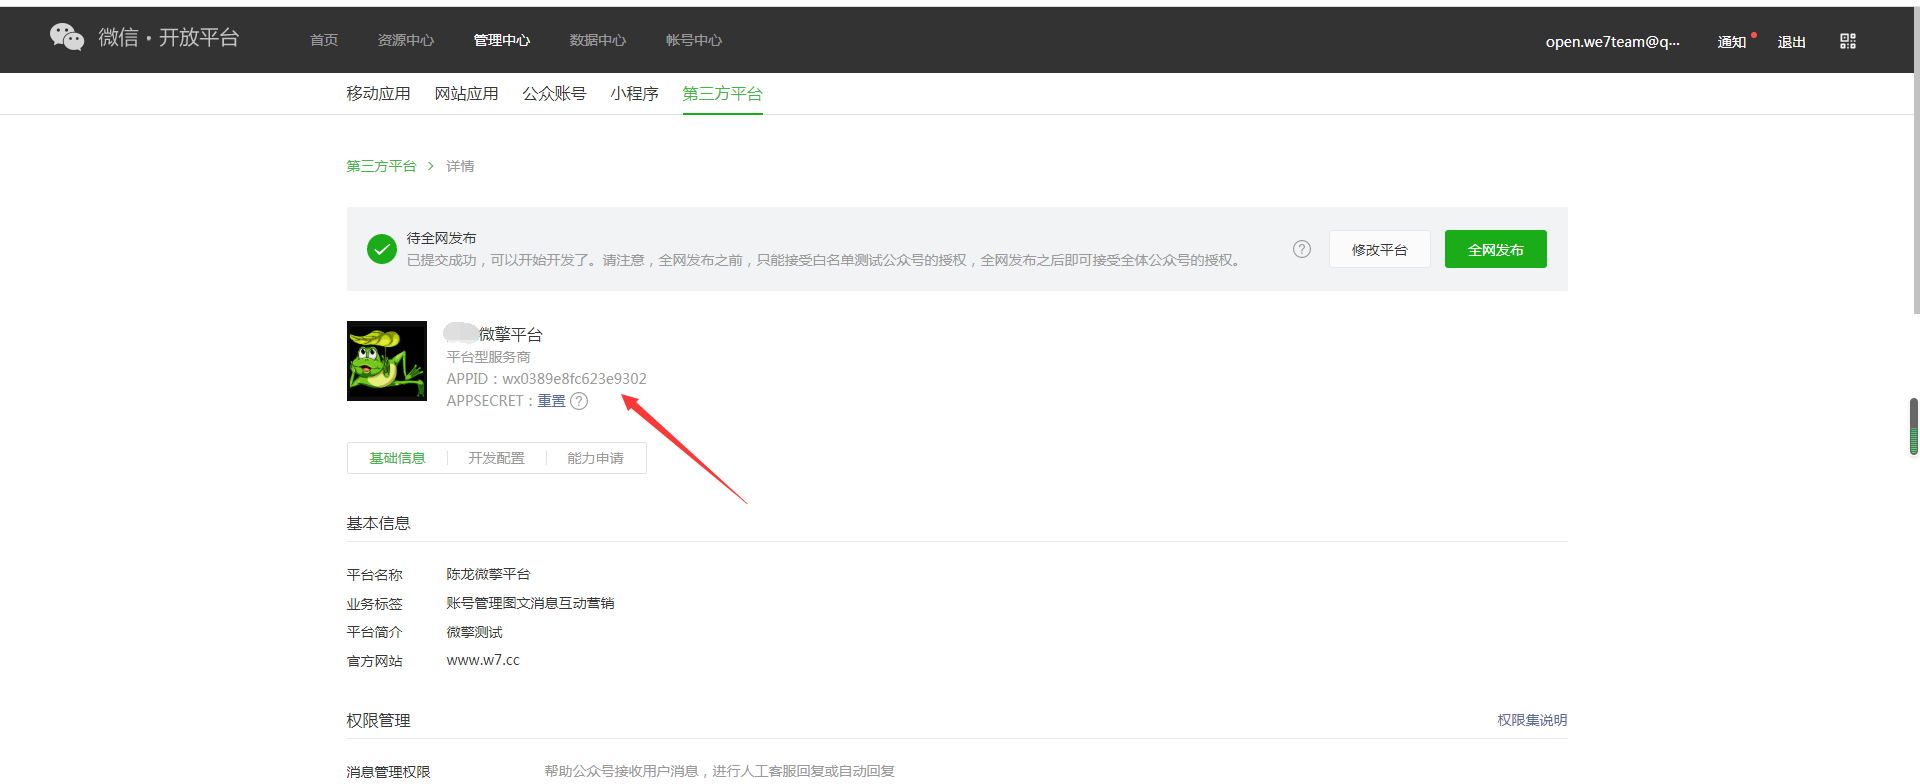Open the QR code icon in header
Viewport: 1920px width, 784px height.
click(x=1848, y=41)
